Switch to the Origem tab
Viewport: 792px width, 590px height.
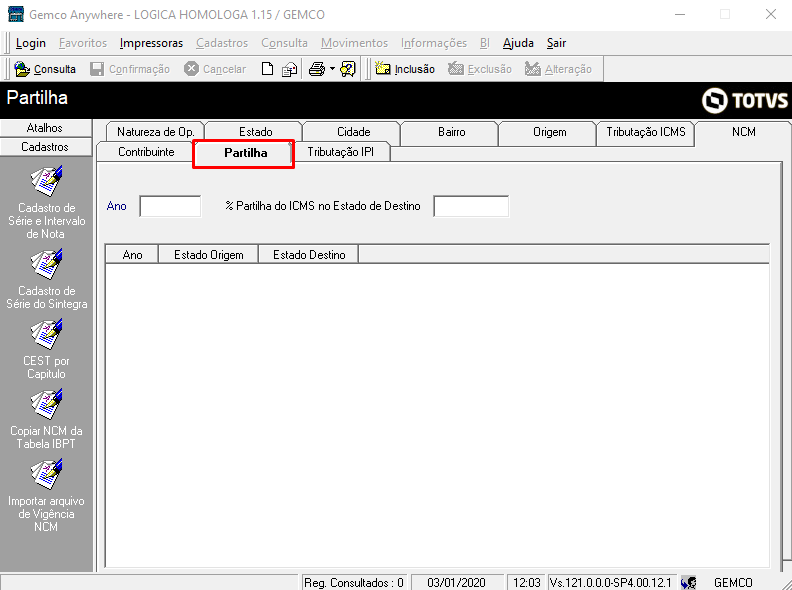click(x=550, y=132)
